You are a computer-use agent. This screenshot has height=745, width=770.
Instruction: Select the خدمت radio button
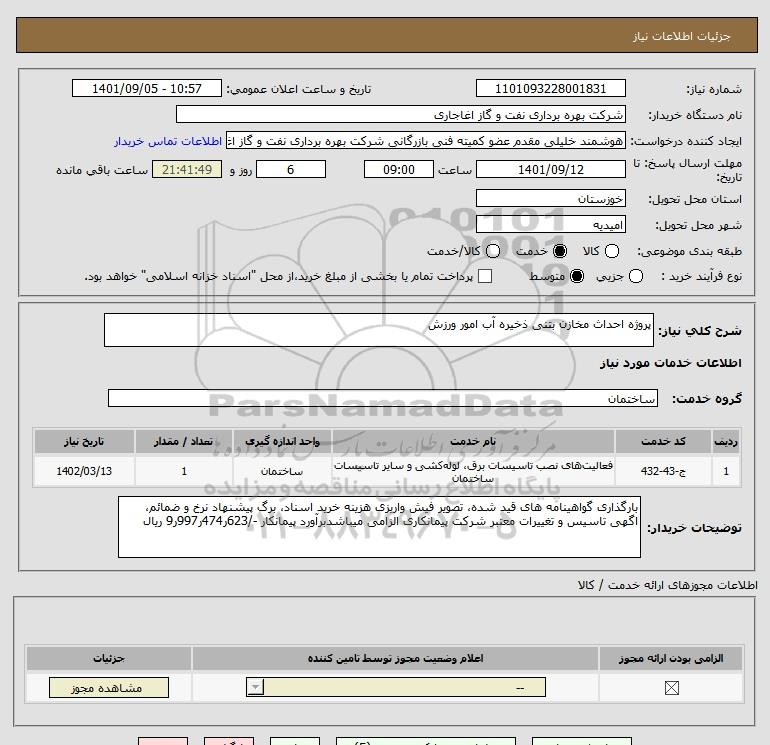(x=560, y=251)
